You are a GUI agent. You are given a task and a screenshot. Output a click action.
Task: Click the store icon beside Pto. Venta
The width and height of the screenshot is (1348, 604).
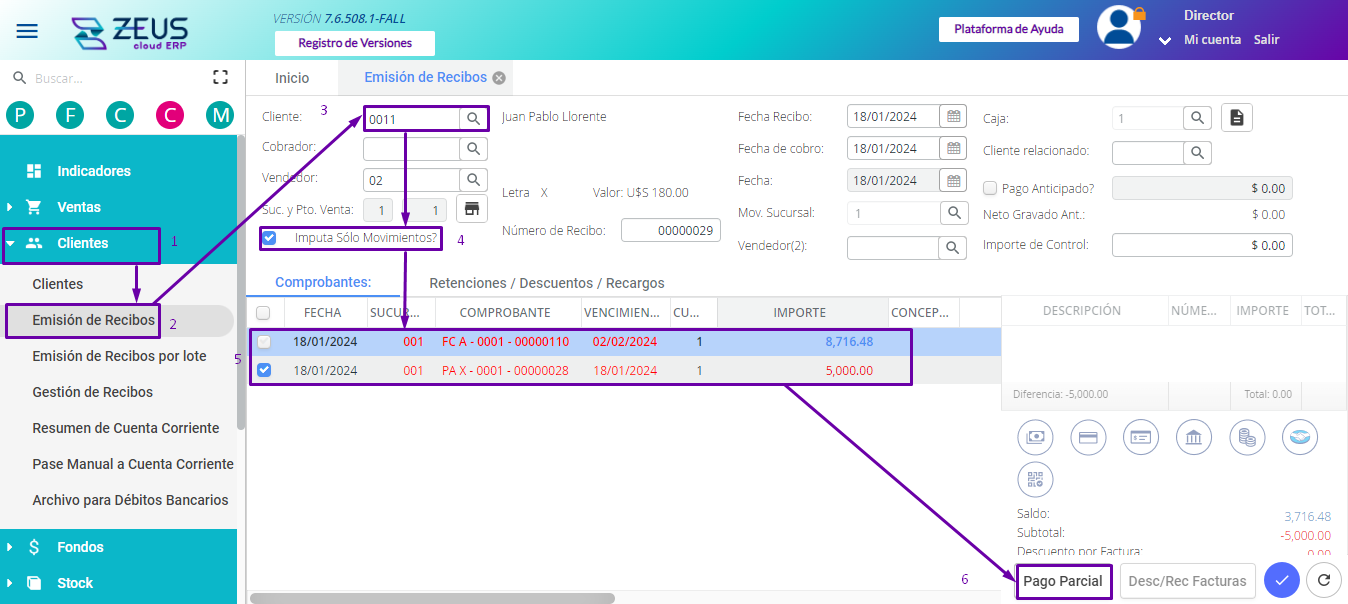[472, 209]
